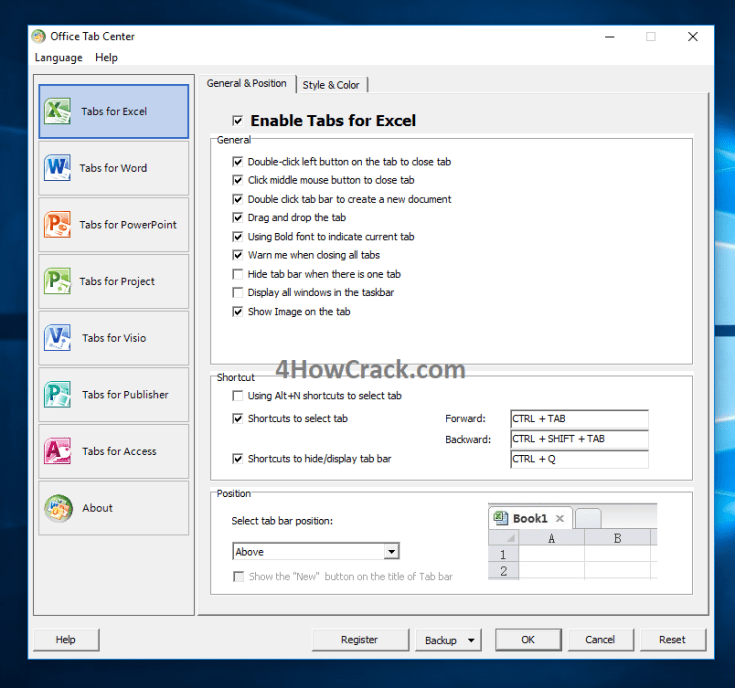Click the Reset button
Screen dimensions: 735x688
(x=672, y=640)
